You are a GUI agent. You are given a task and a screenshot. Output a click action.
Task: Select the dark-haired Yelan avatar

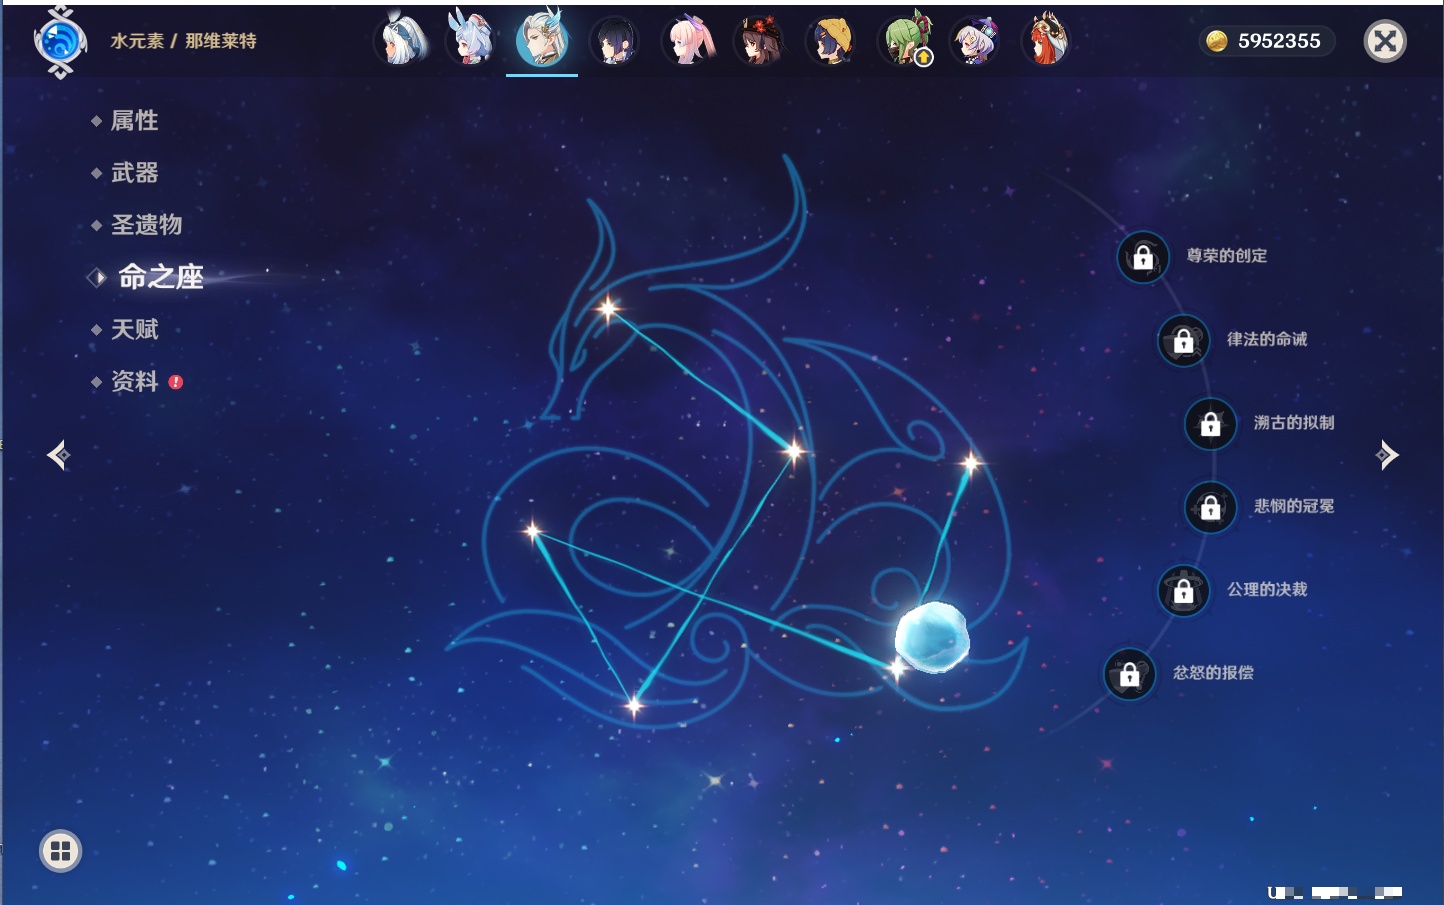(614, 42)
